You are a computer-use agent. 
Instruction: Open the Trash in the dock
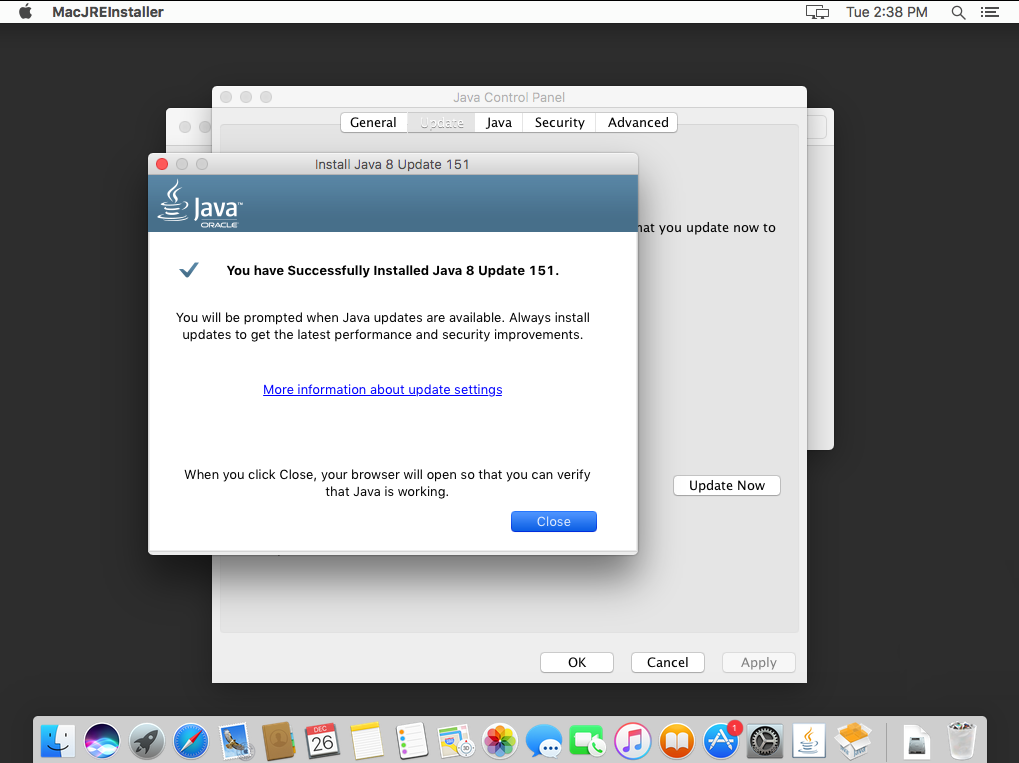[960, 741]
